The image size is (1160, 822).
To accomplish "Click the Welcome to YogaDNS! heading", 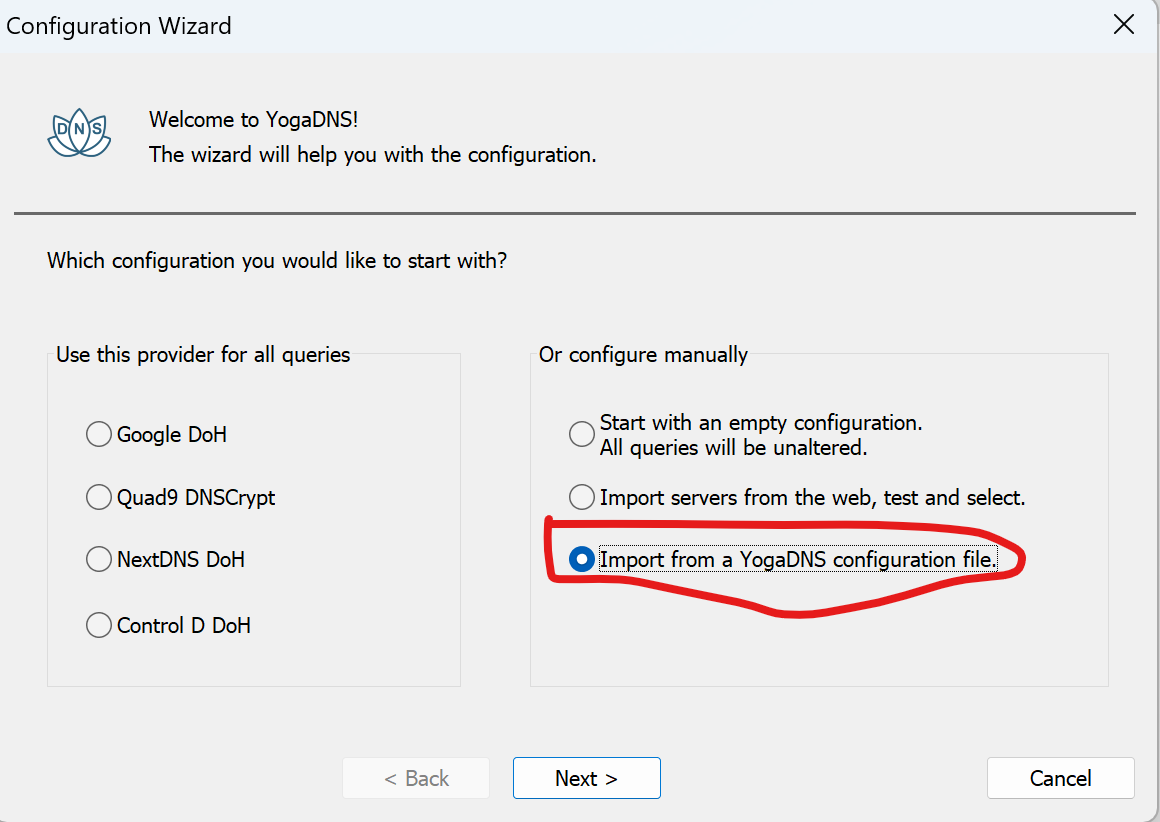I will 253,120.
